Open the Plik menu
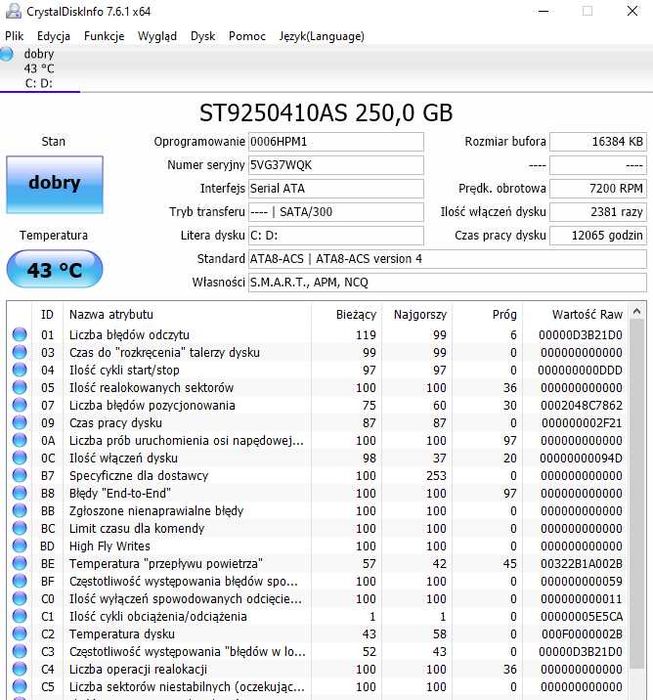 pyautogui.click(x=14, y=36)
